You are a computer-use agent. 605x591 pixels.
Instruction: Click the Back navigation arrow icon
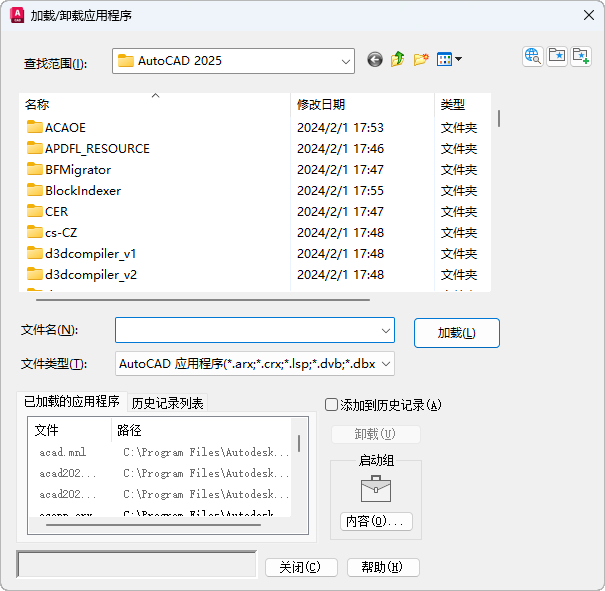[375, 59]
